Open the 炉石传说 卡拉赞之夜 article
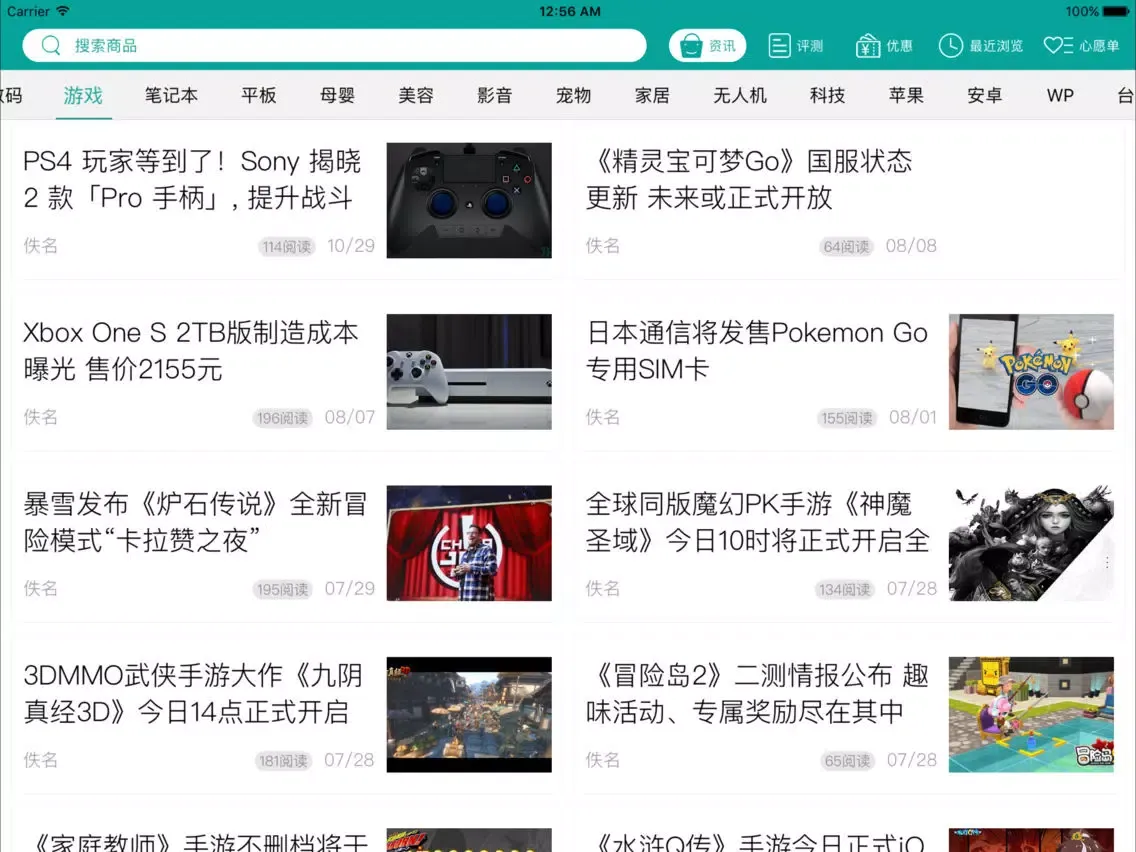Image resolution: width=1136 pixels, height=852 pixels. click(x=196, y=522)
